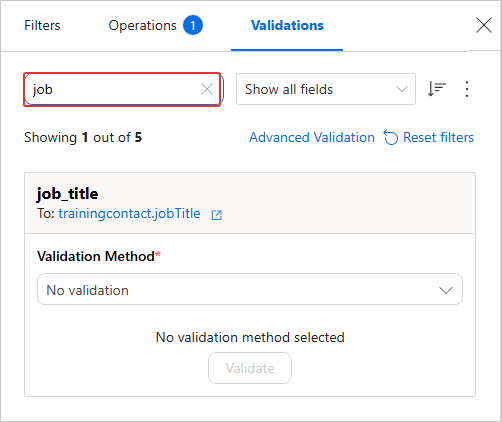Click the Validate button

(x=250, y=368)
